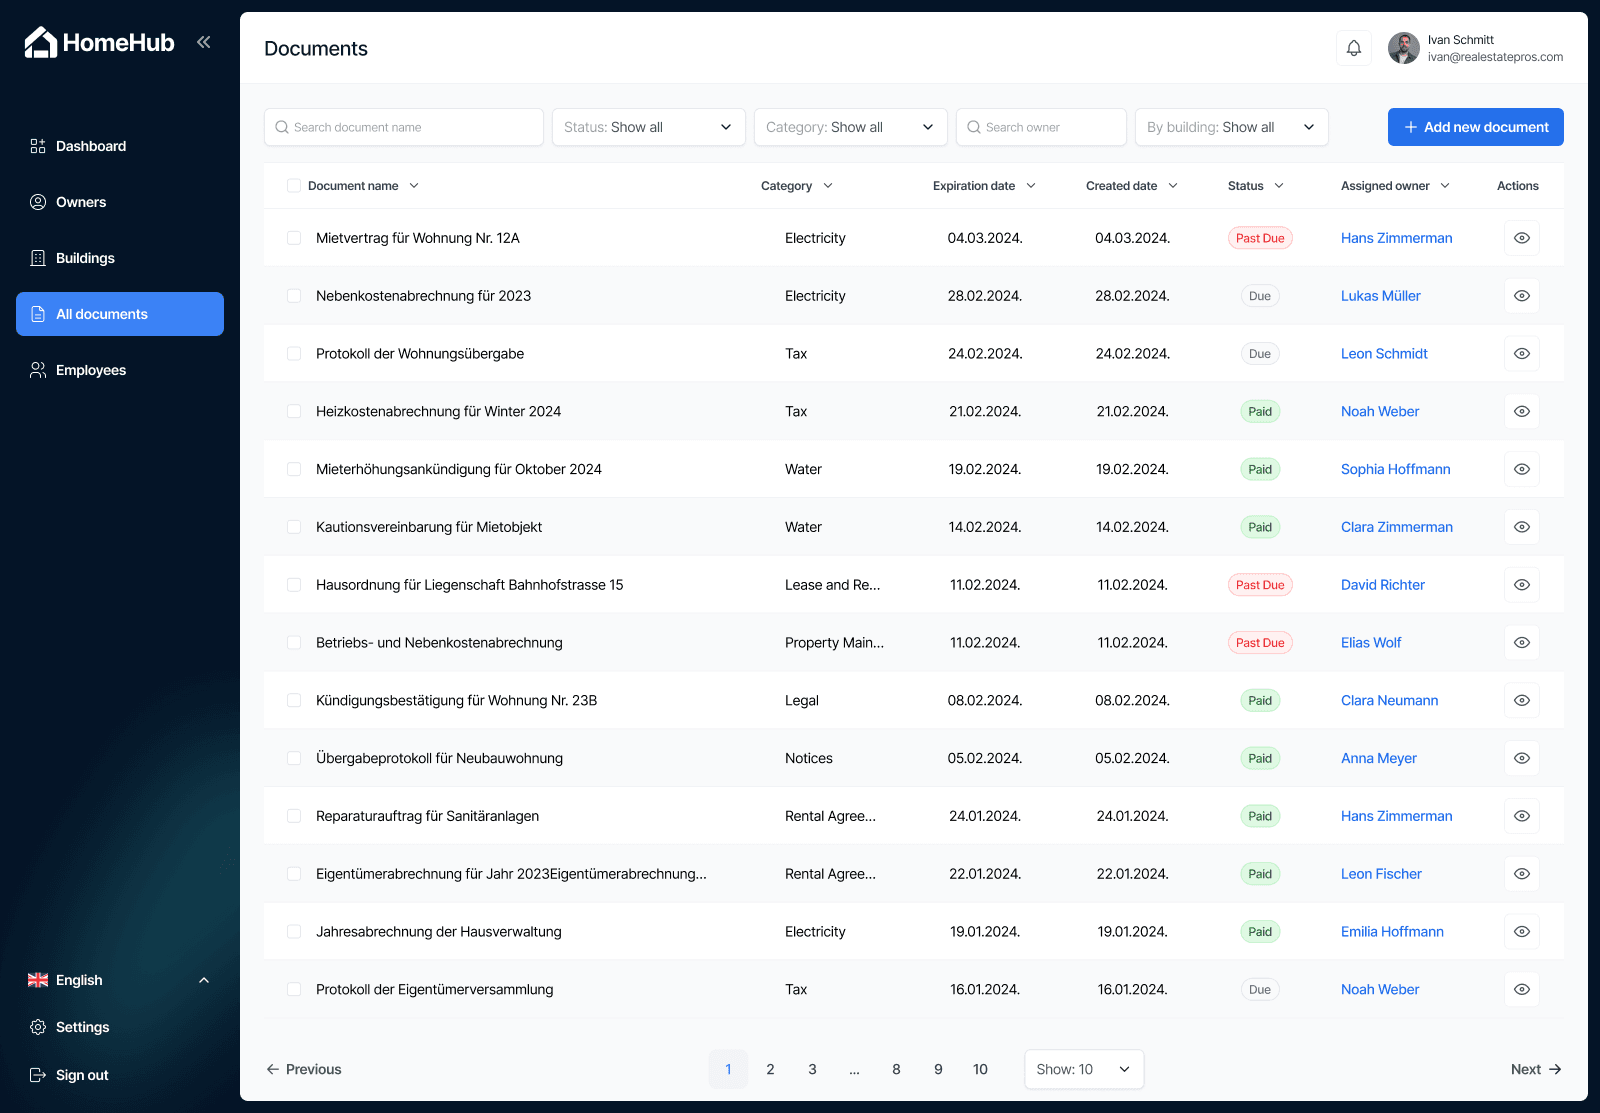Check the Mieterhöhungsankündigung für Oktober 2024 row
1600x1113 pixels.
point(294,469)
